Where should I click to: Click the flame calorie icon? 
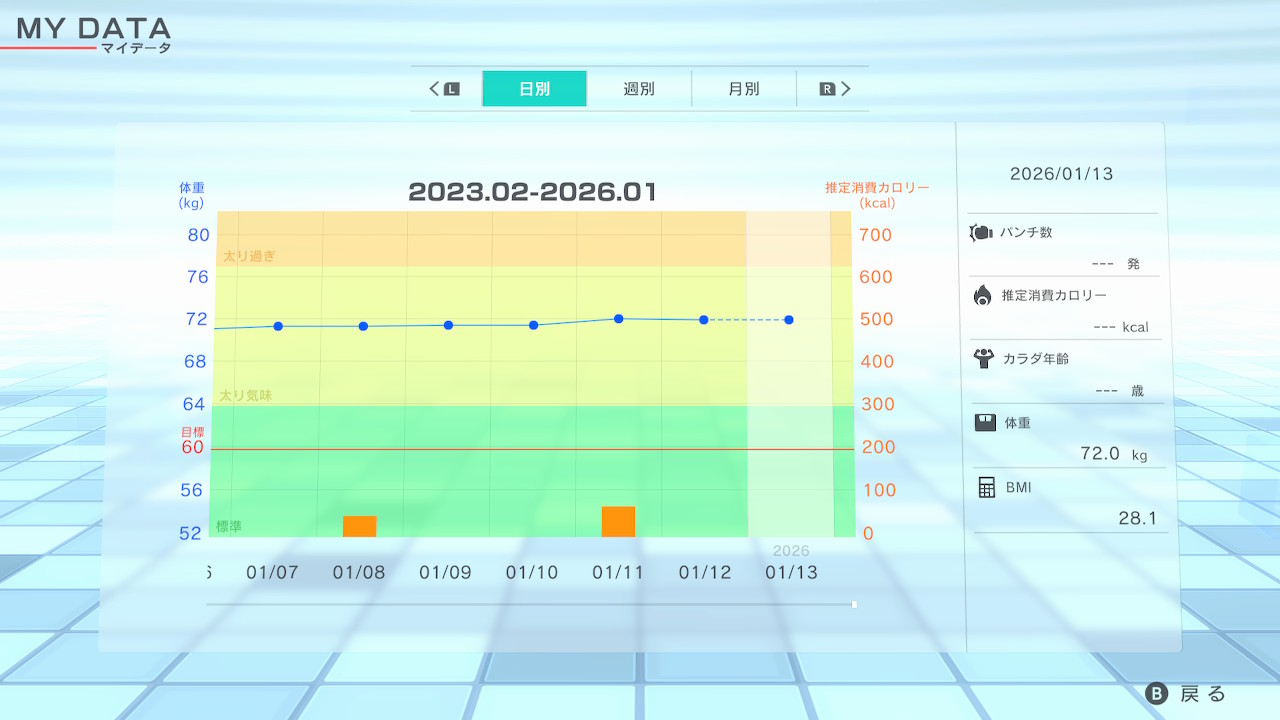click(982, 295)
